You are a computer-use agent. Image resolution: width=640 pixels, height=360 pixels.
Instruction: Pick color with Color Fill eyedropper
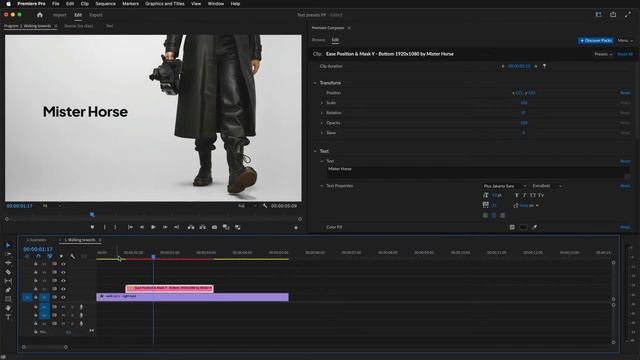click(534, 227)
